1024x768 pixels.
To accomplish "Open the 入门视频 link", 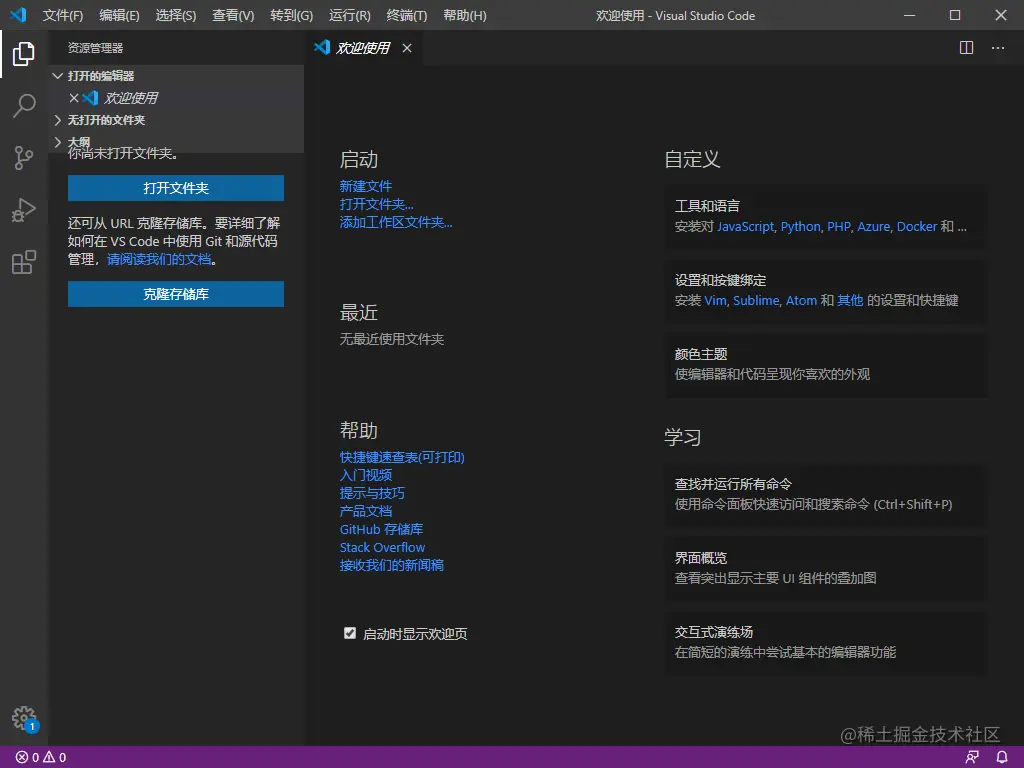I will pyautogui.click(x=366, y=475).
